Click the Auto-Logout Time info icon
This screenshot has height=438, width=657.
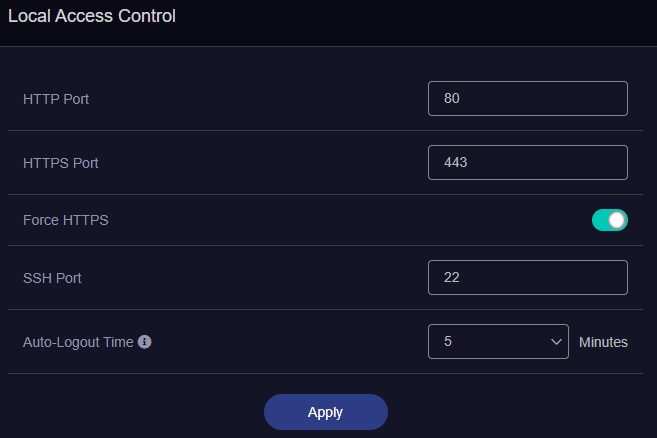[x=145, y=342]
